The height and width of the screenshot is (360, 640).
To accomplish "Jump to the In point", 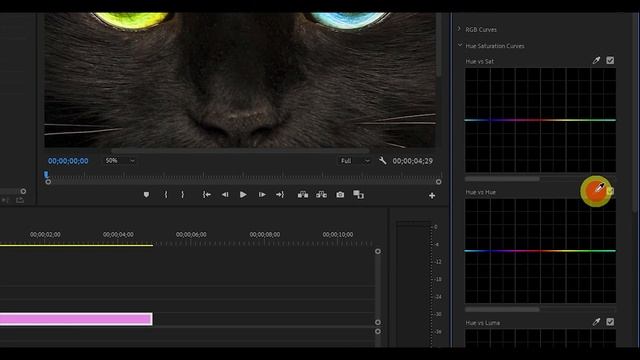I will (207, 195).
